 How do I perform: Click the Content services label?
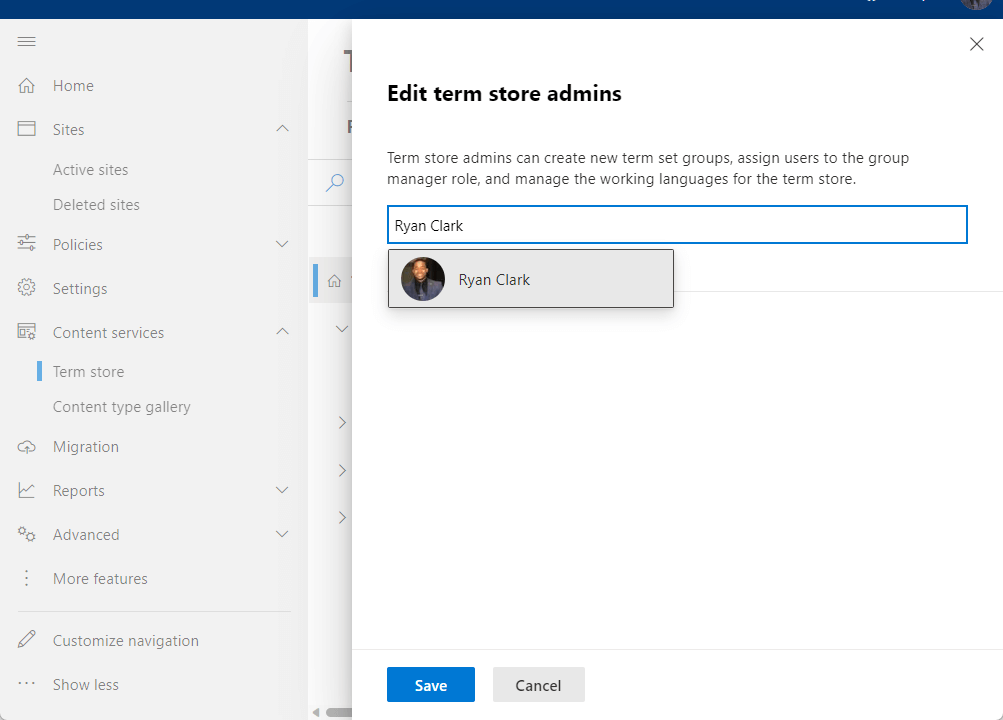(x=108, y=333)
